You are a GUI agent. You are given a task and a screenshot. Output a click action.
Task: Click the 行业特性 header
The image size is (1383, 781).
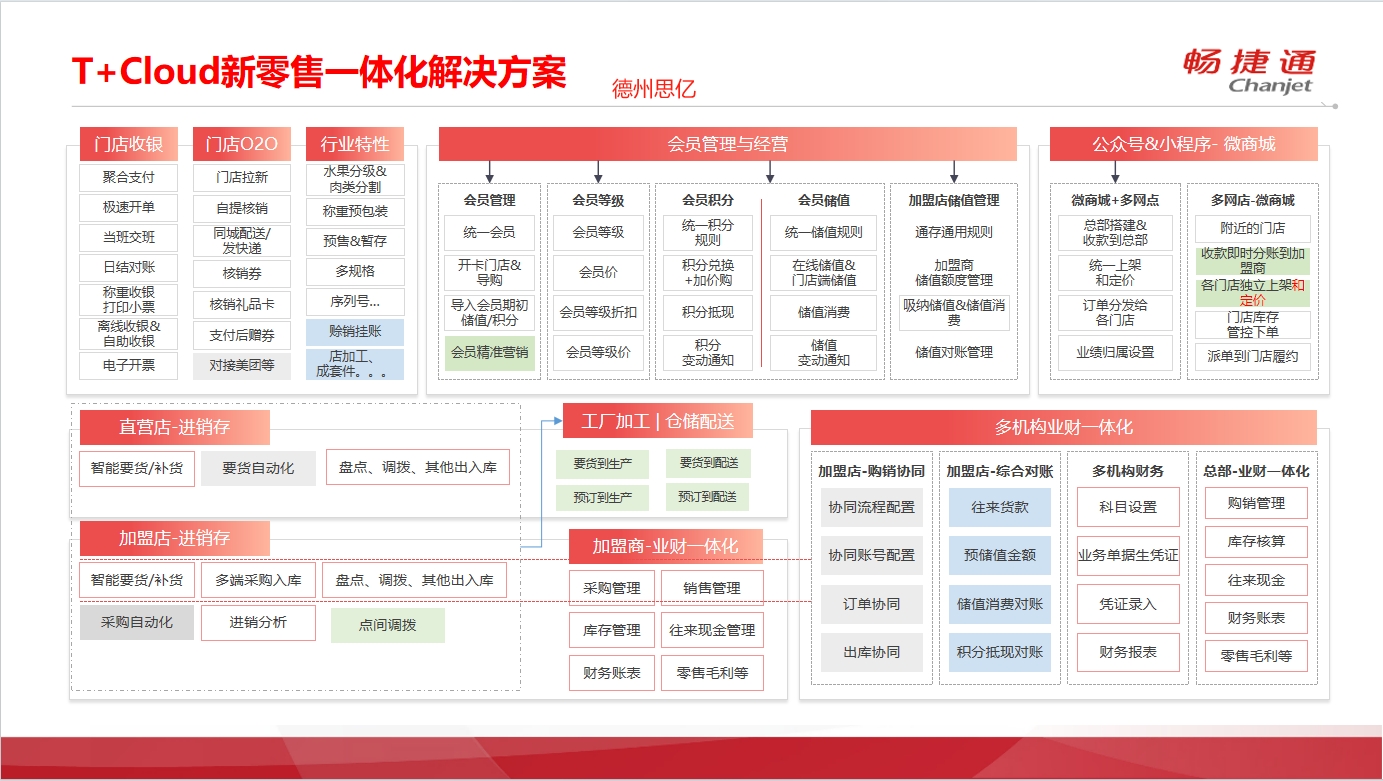click(x=355, y=144)
